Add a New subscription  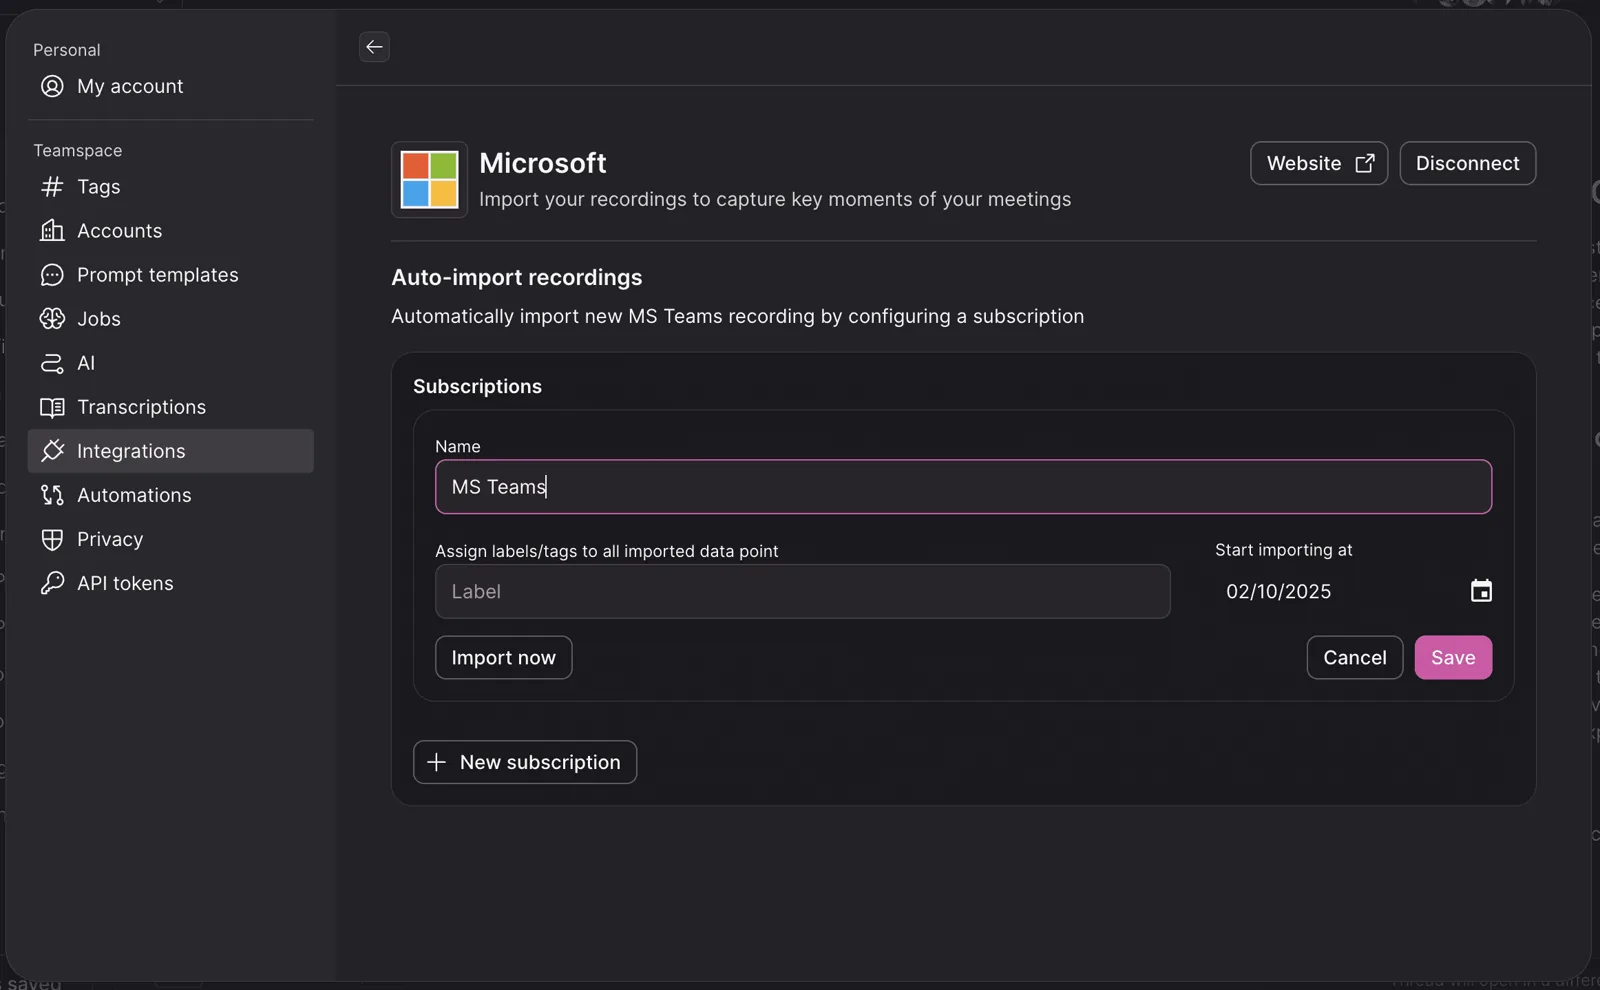tap(525, 762)
